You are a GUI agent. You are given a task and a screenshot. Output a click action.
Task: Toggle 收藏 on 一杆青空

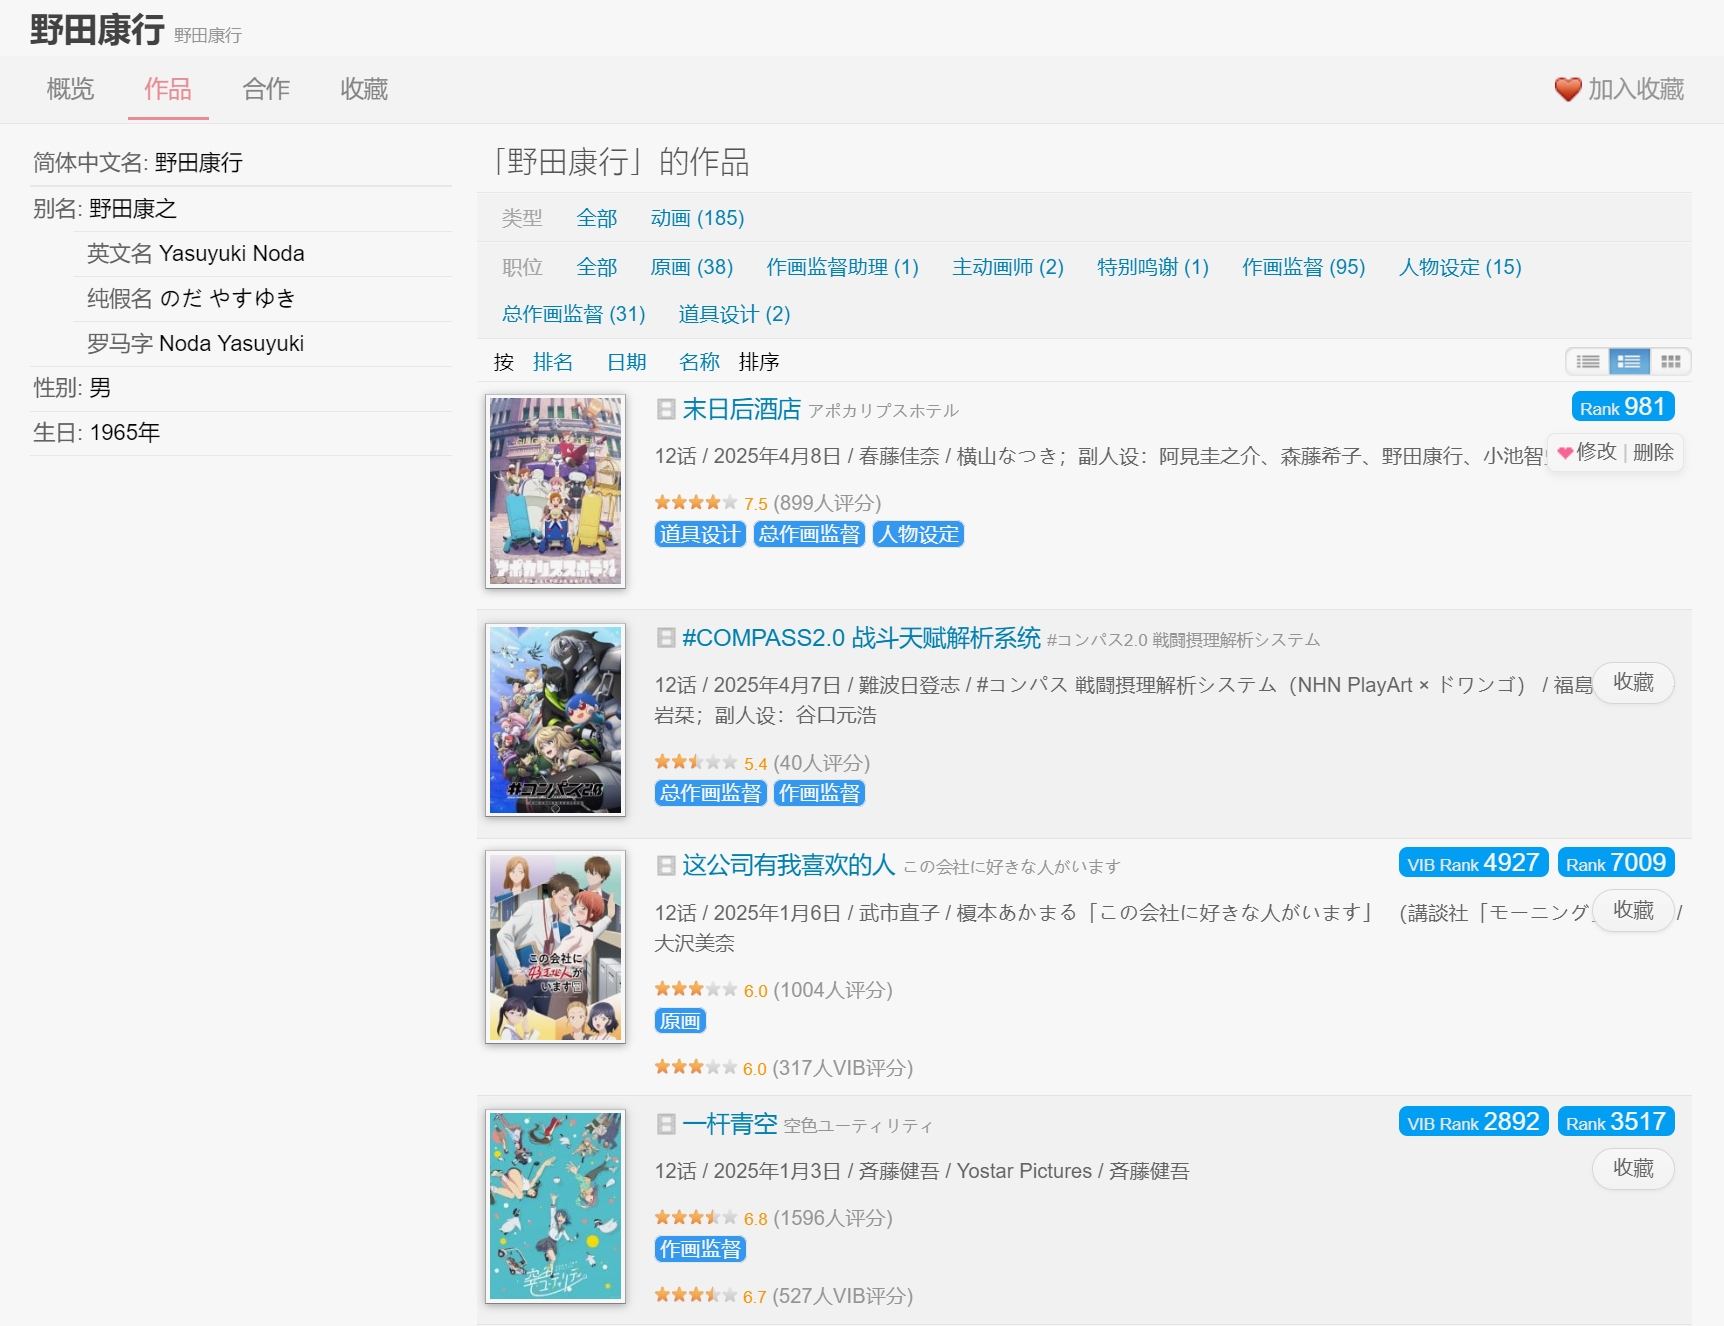point(1633,1168)
